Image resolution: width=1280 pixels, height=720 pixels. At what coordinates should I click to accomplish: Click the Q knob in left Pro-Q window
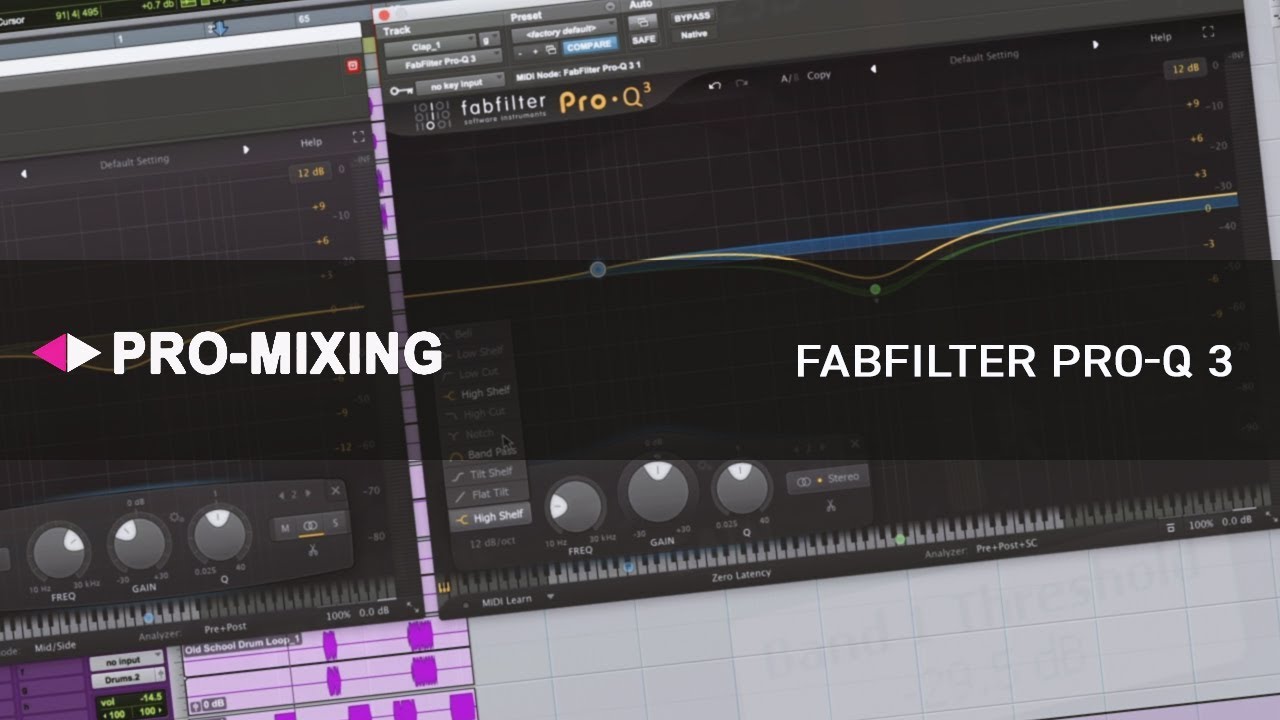(x=220, y=535)
